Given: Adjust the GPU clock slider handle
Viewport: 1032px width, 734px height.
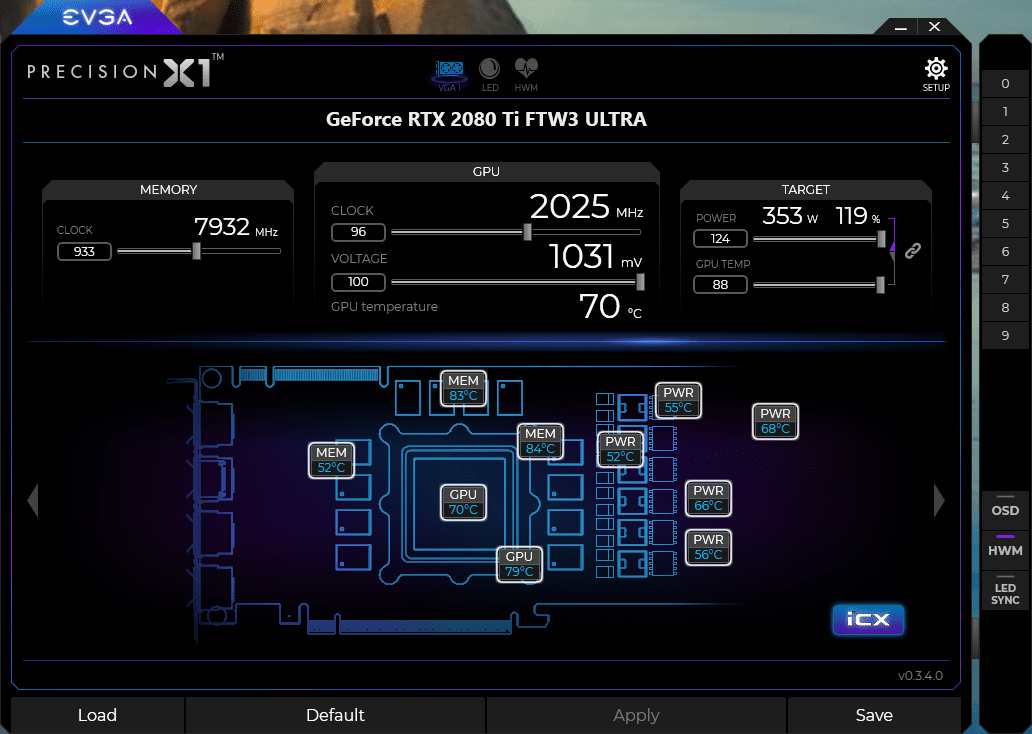Looking at the screenshot, I should (x=527, y=232).
